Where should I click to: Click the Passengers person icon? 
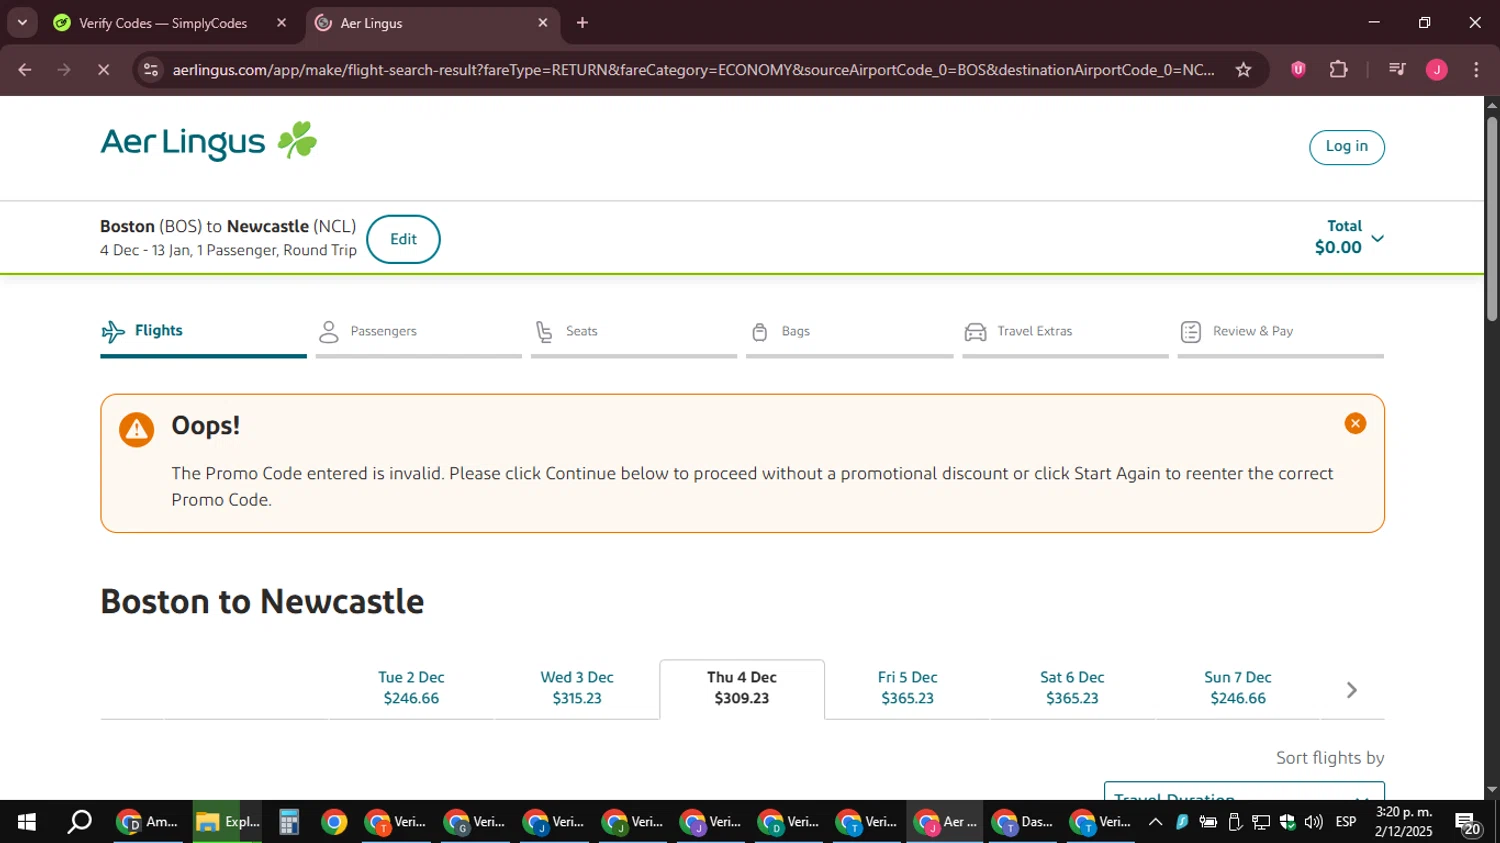329,332
